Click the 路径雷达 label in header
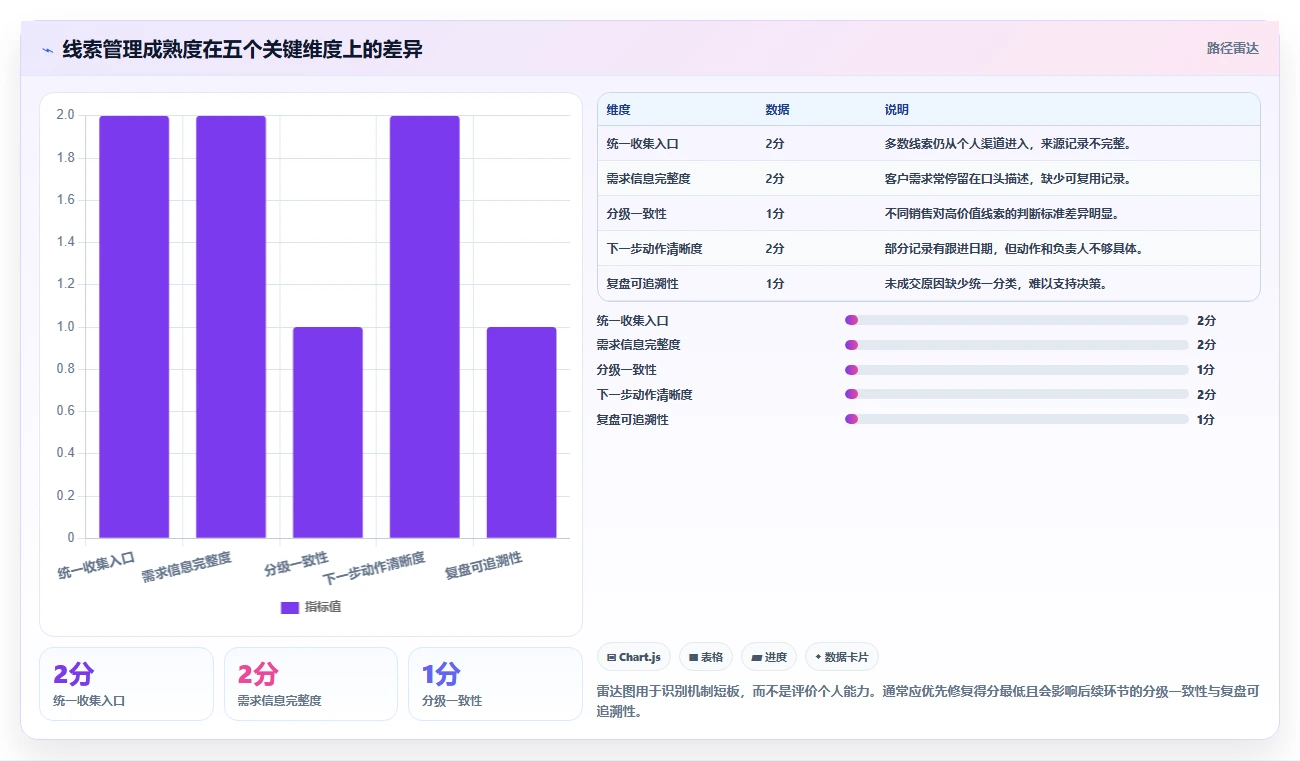The image size is (1300, 761). (1232, 48)
